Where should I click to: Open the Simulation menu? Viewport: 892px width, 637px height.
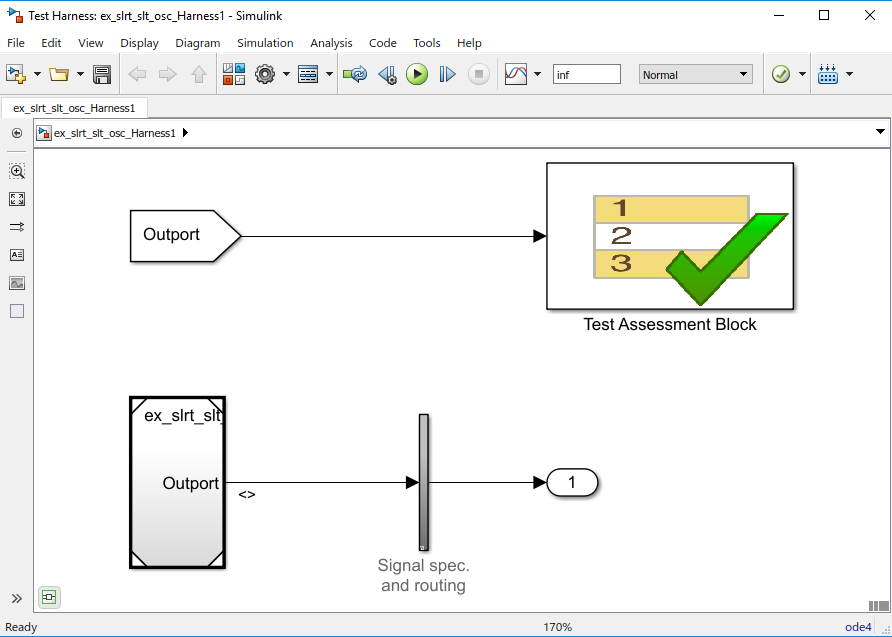(265, 43)
